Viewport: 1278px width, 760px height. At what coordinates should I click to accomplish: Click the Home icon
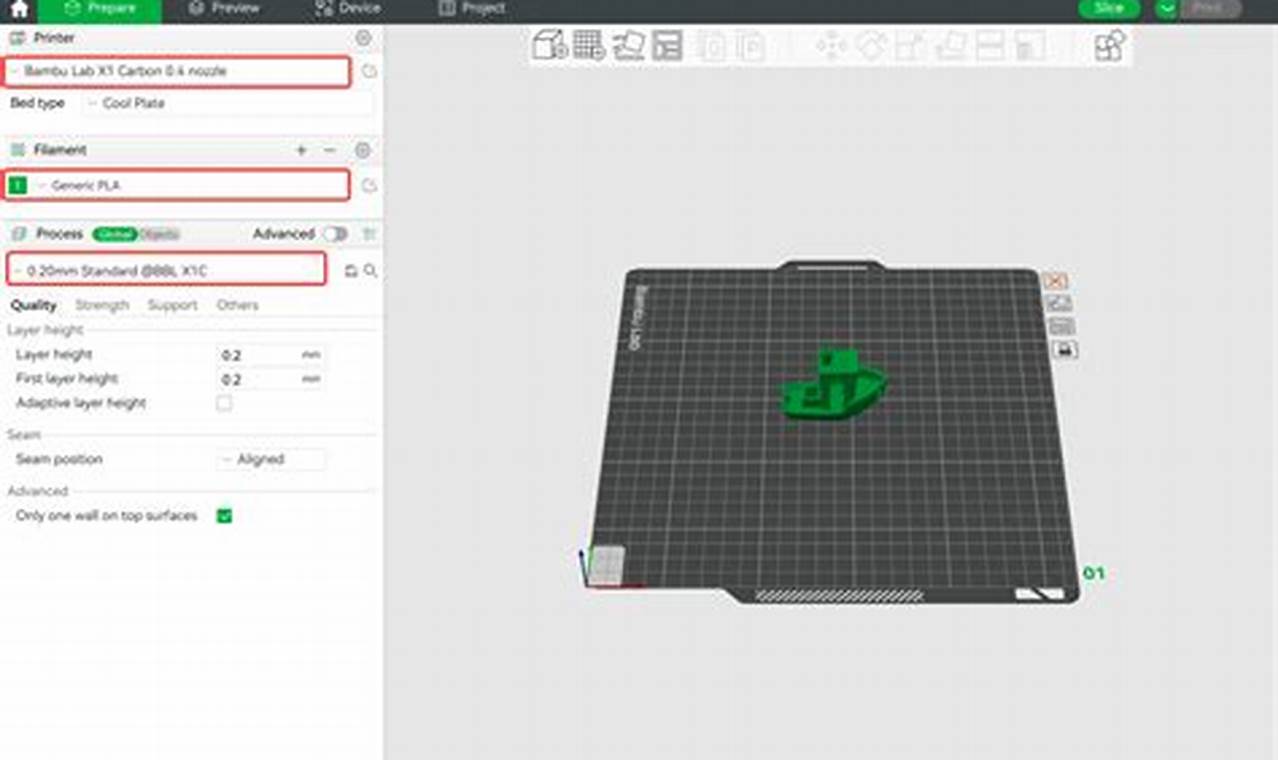click(x=18, y=9)
